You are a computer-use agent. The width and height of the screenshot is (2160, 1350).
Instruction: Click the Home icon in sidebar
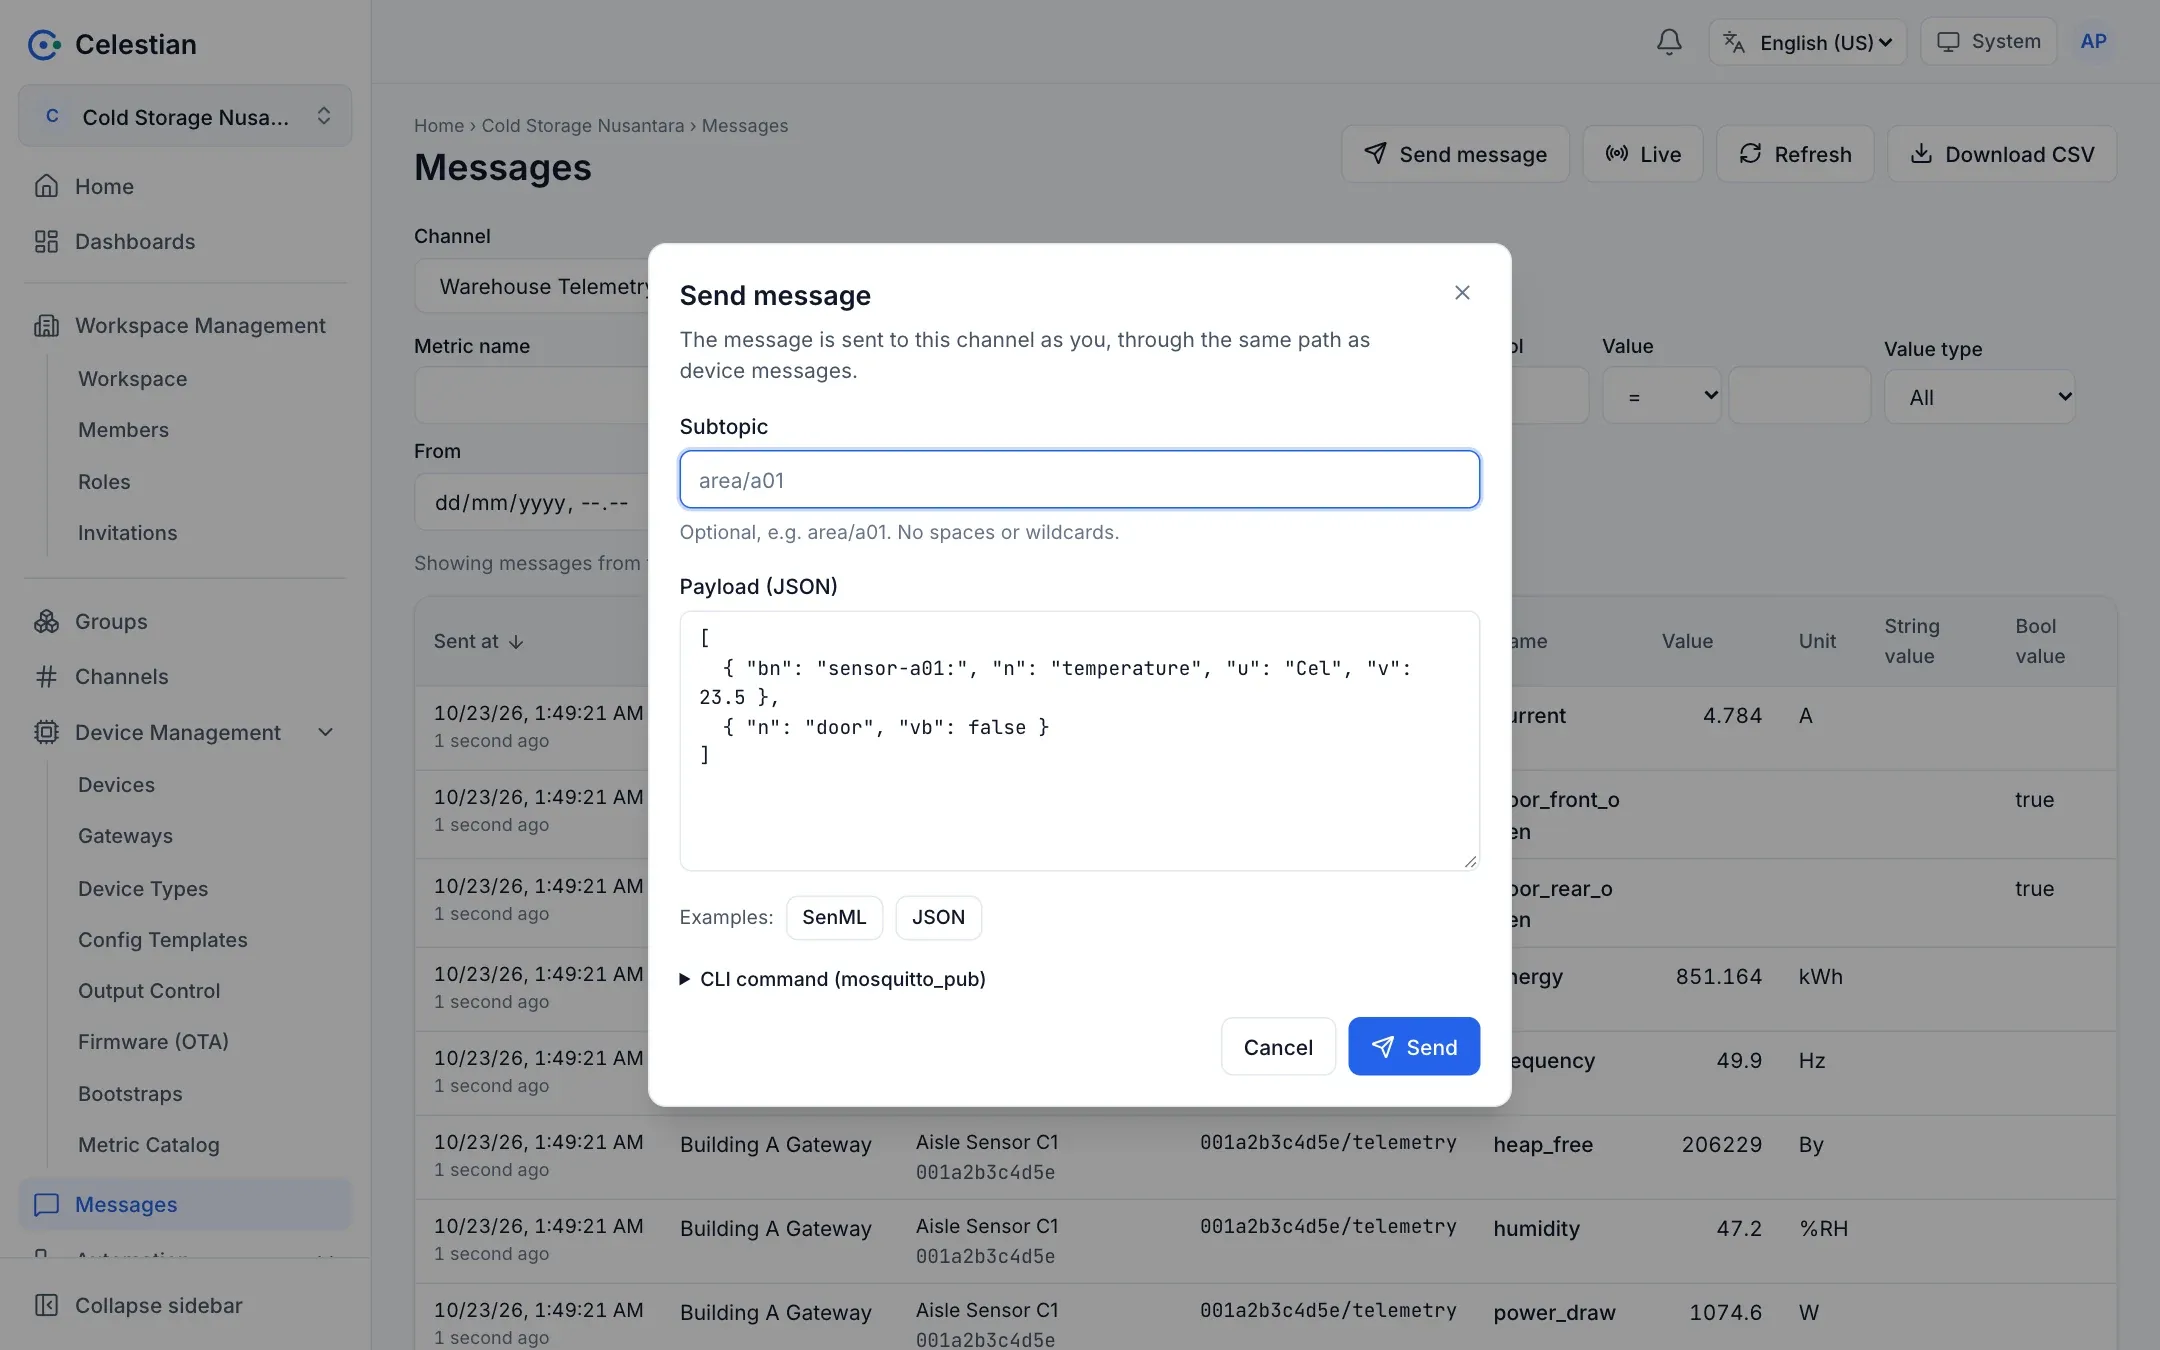click(46, 186)
